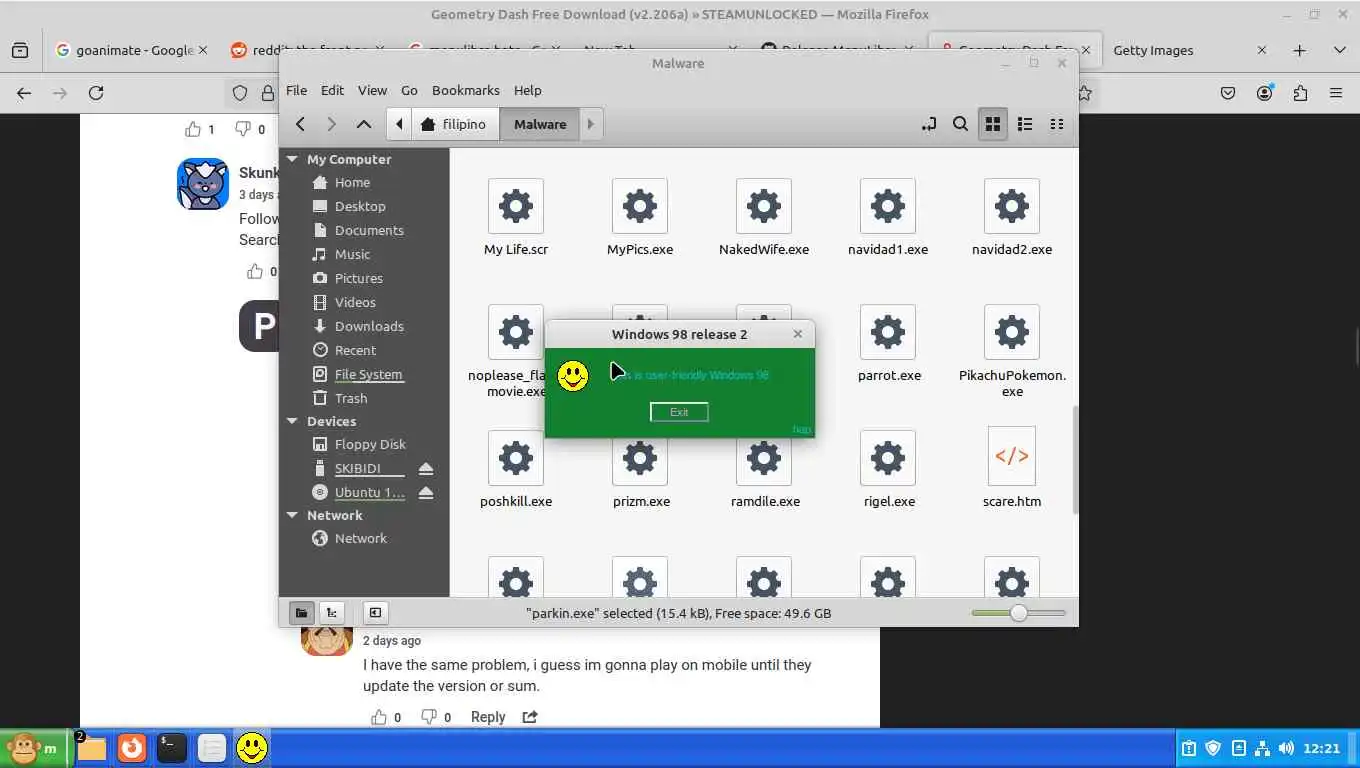The image size is (1360, 768).
Task: Switch to list view in file manager
Action: (1025, 124)
